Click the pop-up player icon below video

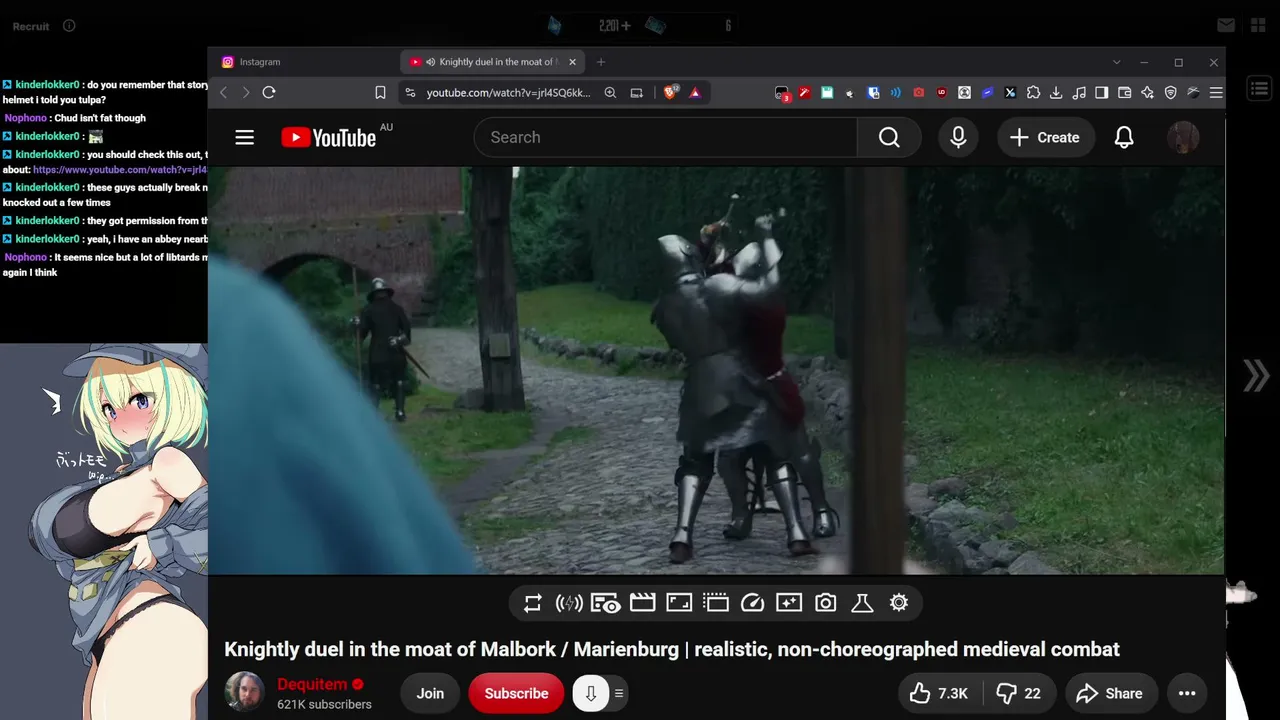point(715,603)
